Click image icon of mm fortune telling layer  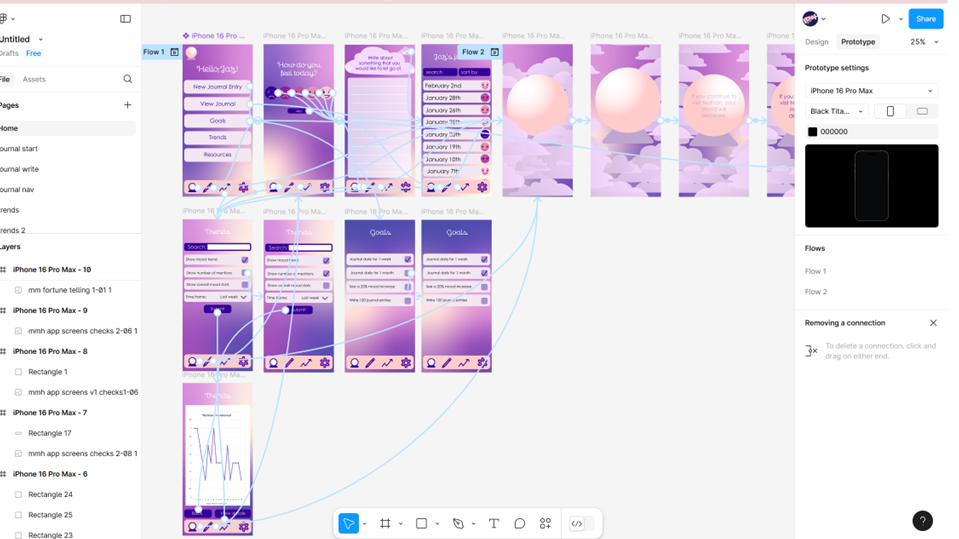pos(18,290)
